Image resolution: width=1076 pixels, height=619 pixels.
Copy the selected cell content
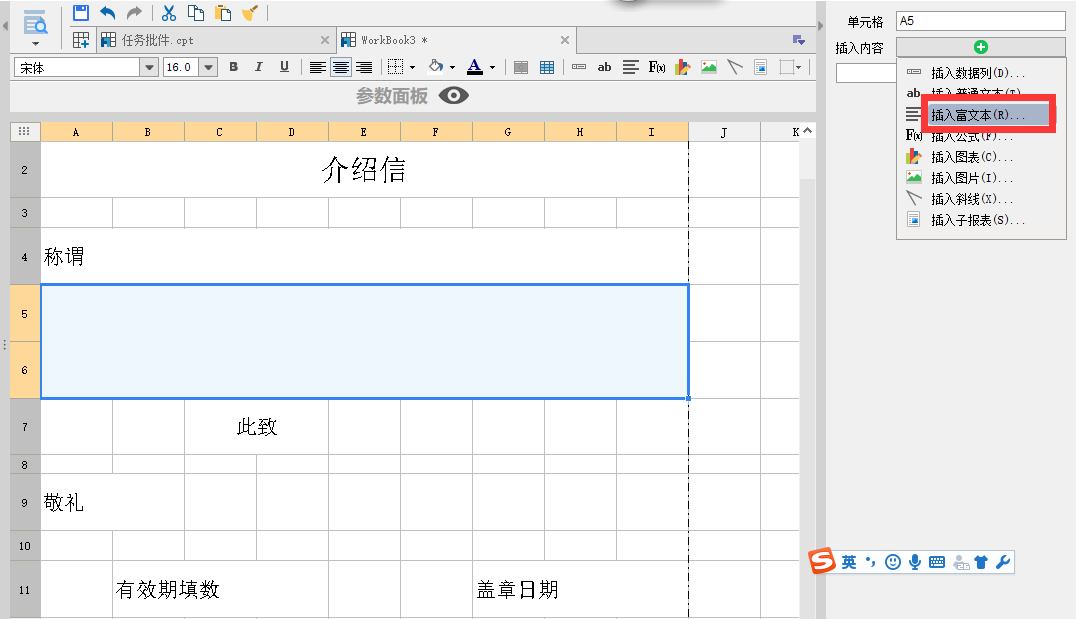click(196, 12)
